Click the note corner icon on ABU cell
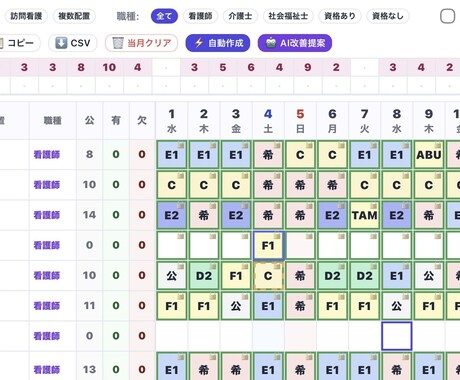 [x=438, y=146]
